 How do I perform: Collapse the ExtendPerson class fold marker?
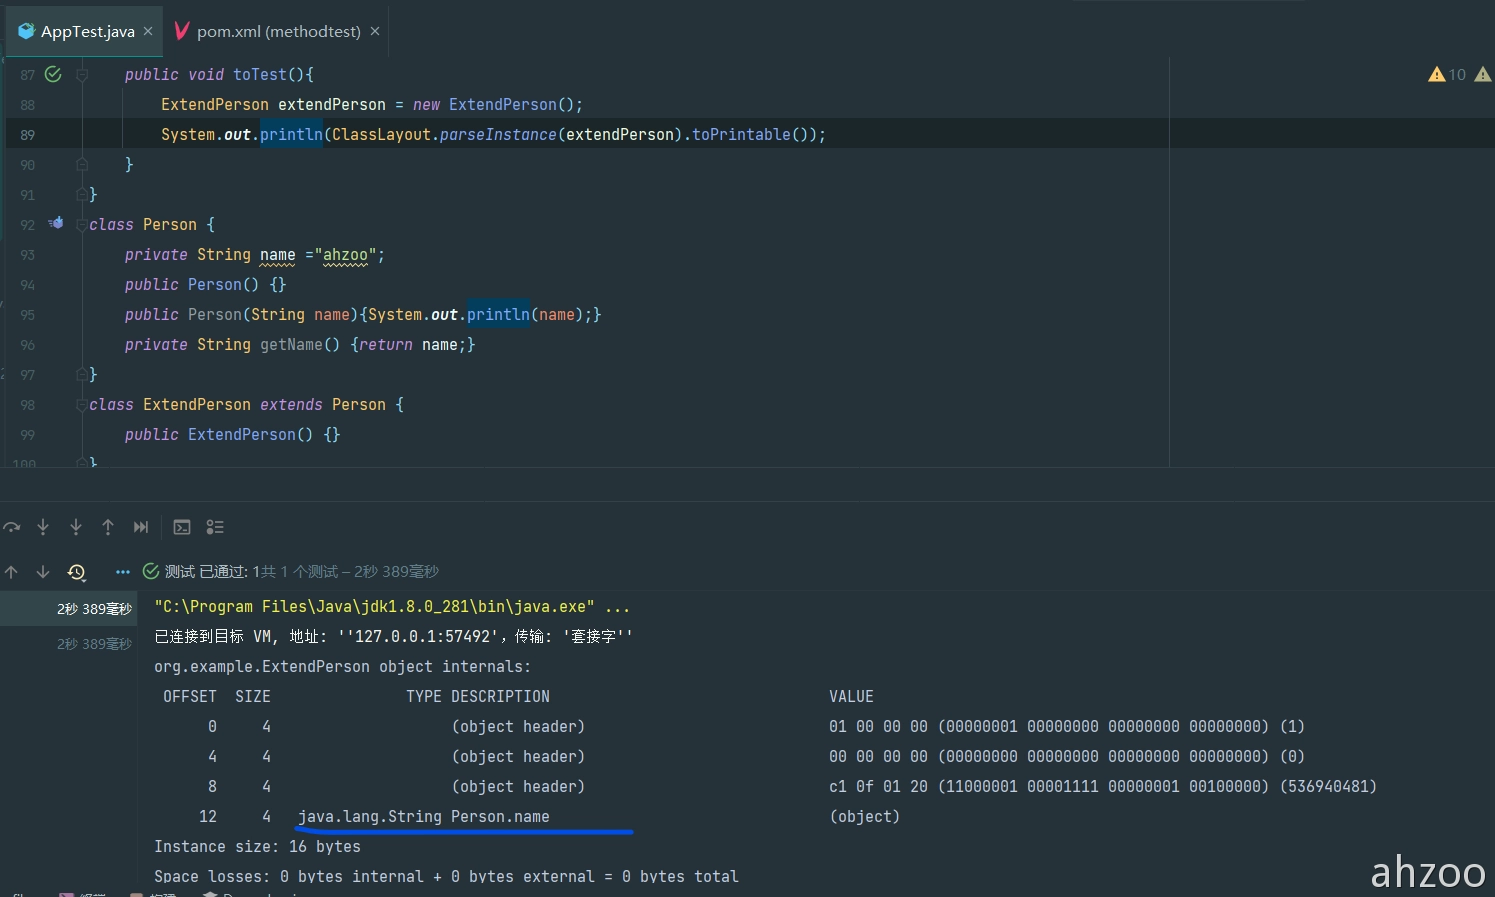(82, 405)
